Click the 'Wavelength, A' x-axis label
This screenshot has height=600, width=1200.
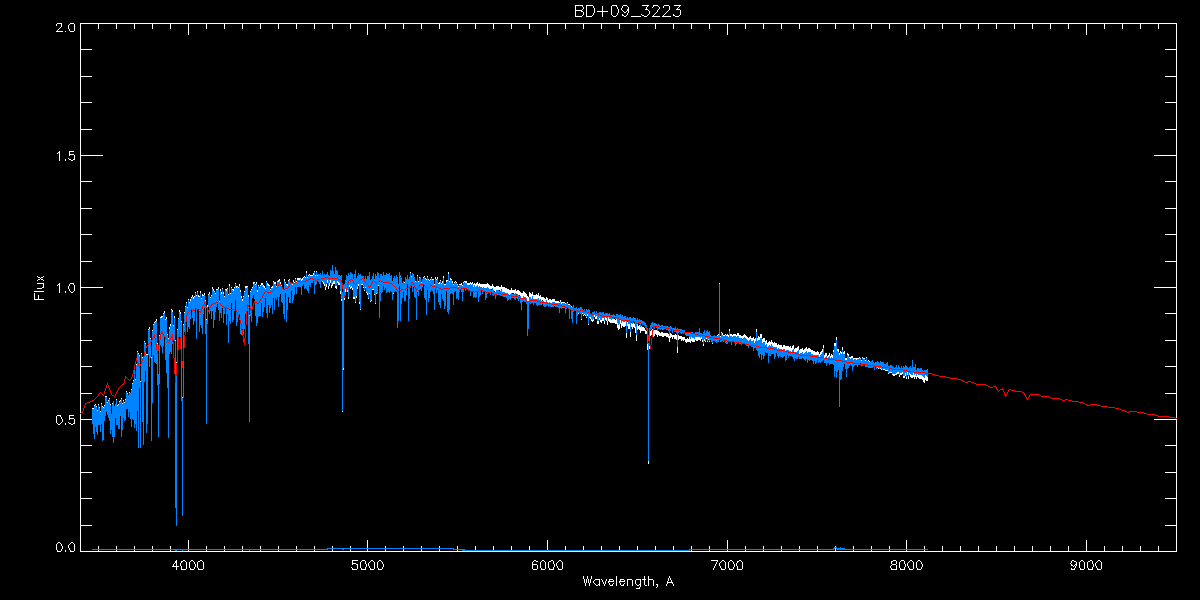627,582
